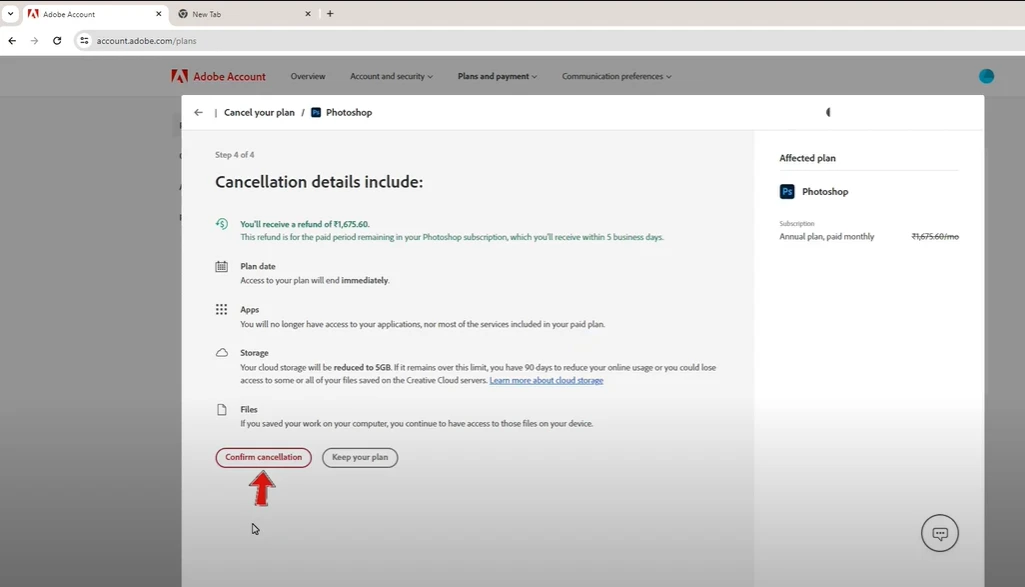Select the Adobe Account browser tab
Viewport: 1025px width, 587px height.
click(95, 14)
